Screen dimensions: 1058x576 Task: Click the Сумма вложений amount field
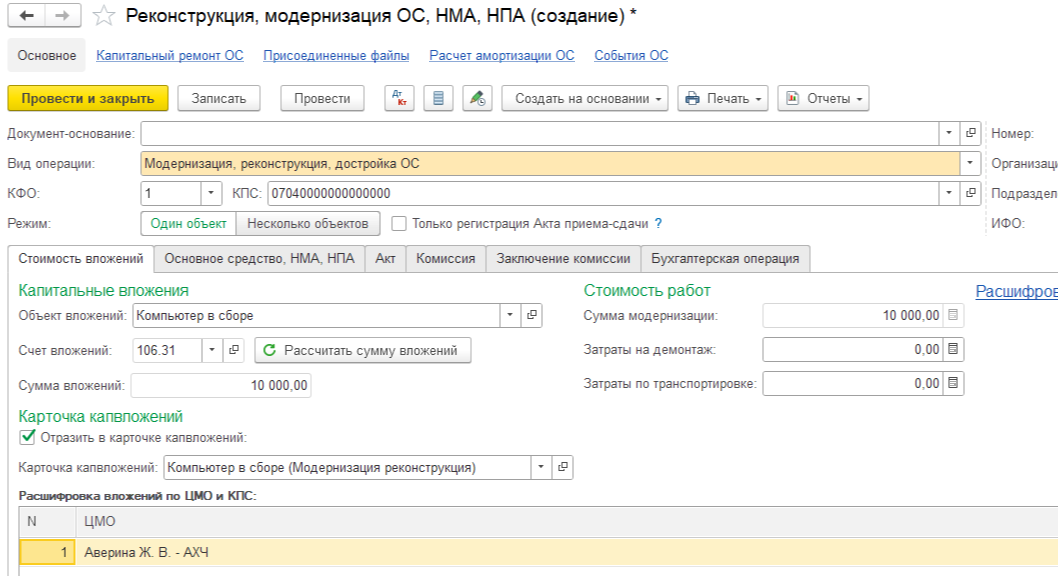[221, 385]
